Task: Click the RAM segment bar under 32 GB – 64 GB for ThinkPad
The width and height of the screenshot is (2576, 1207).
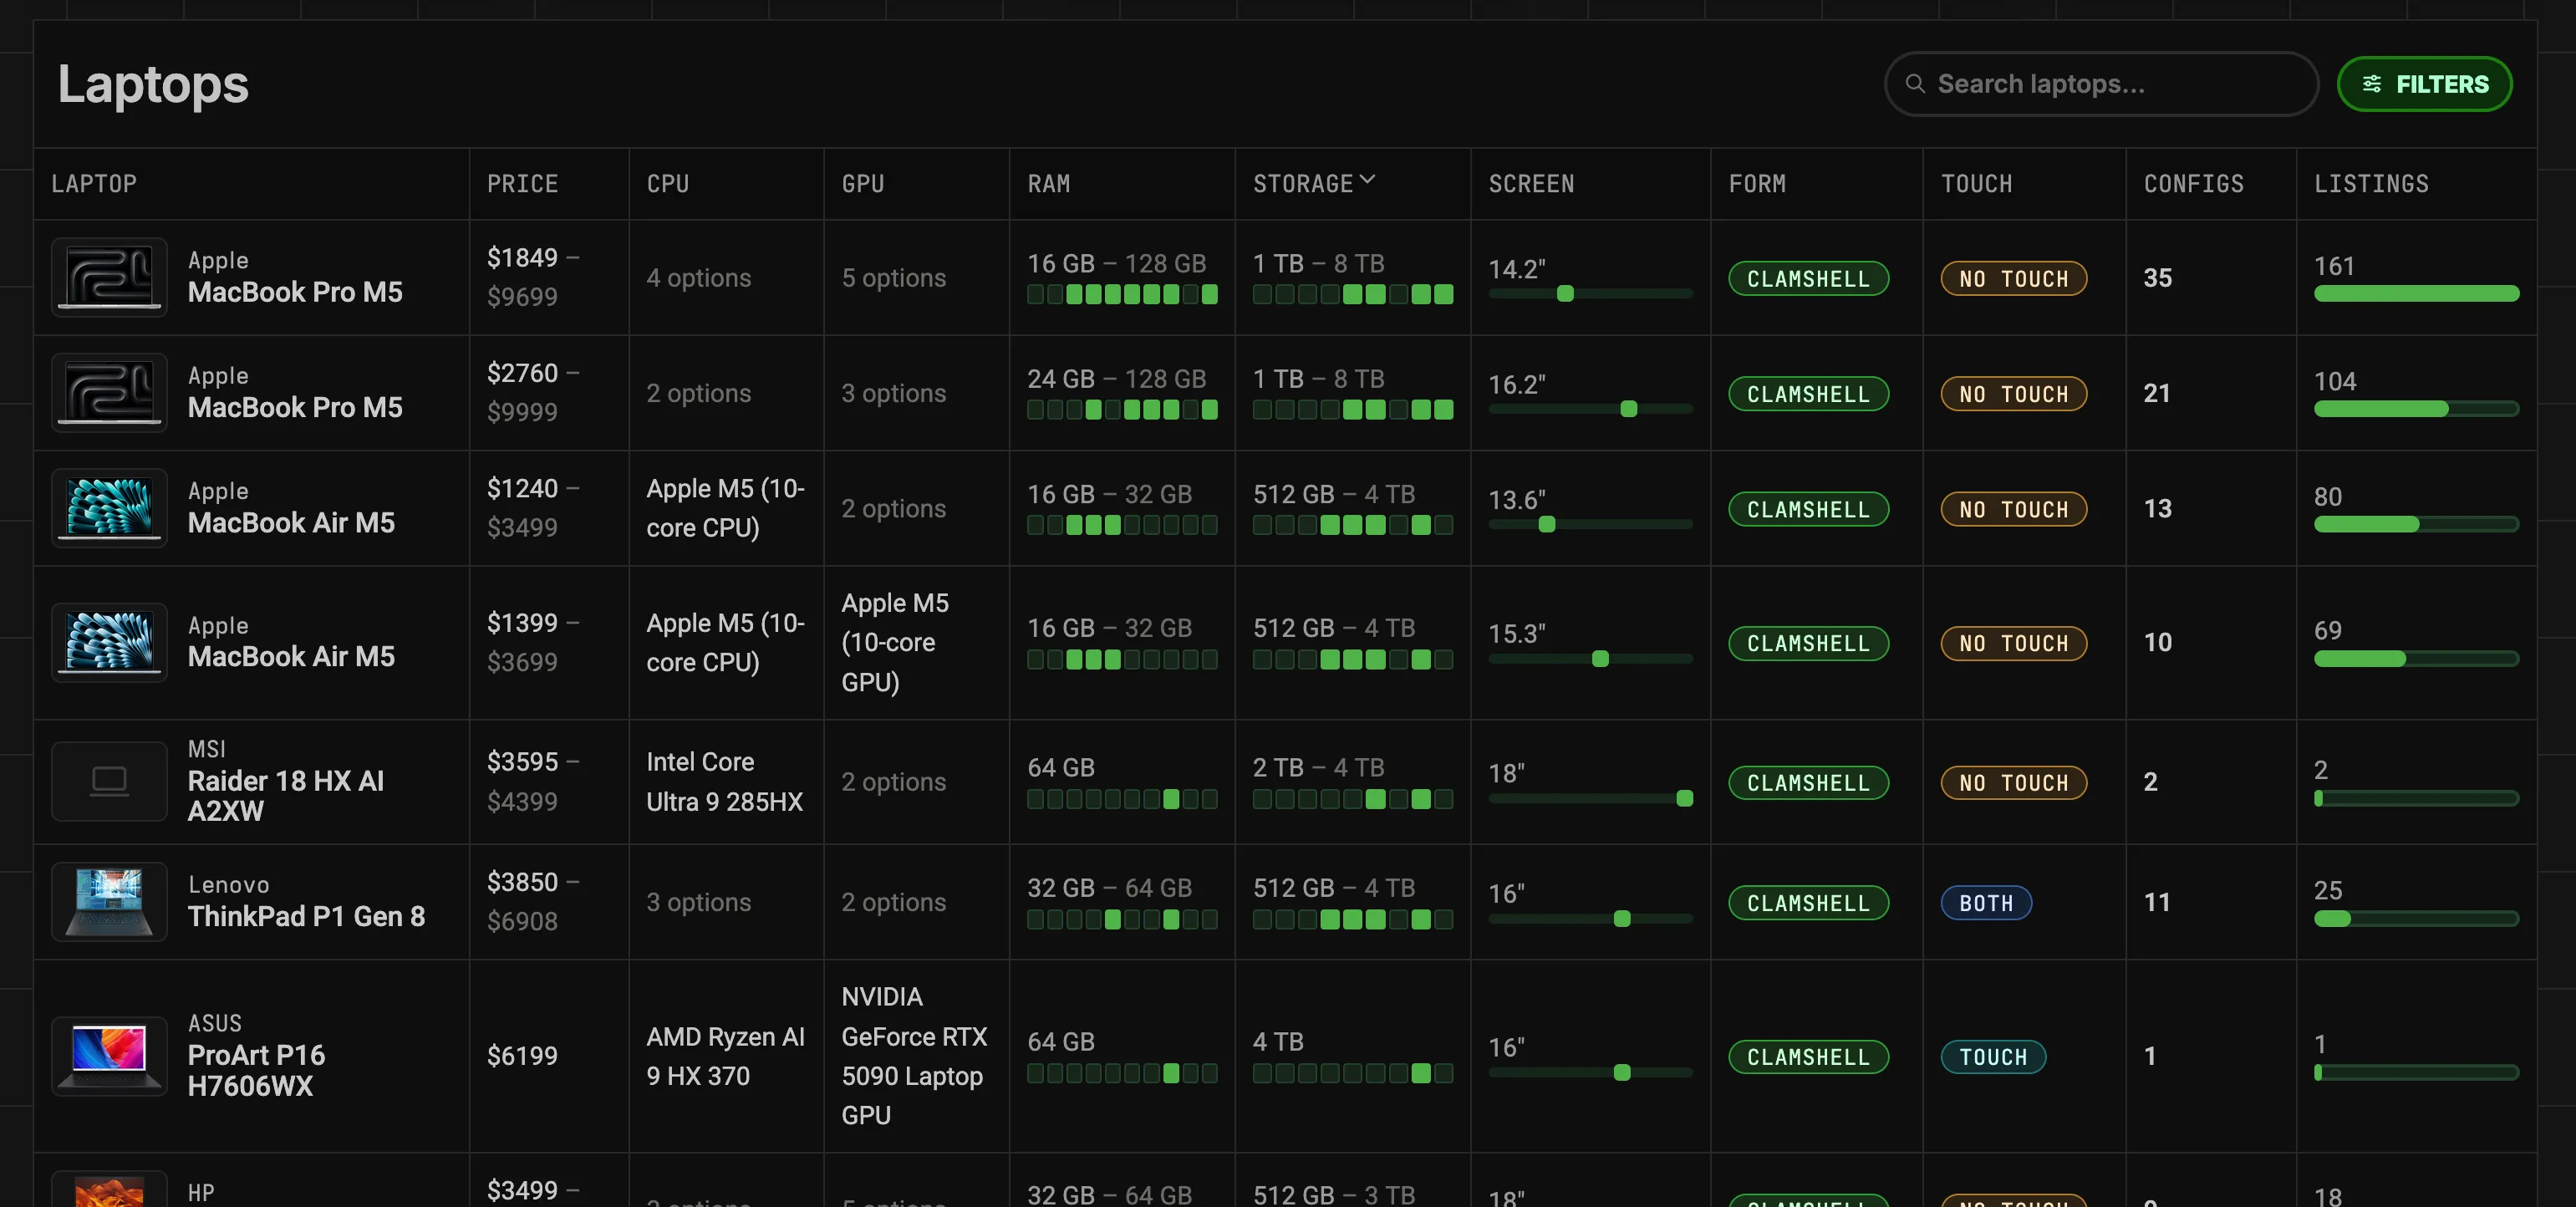Action: 1122,920
